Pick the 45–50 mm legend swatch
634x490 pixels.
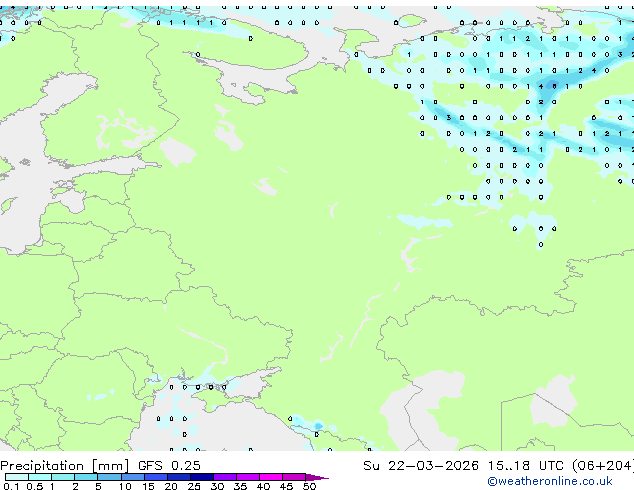point(294,477)
